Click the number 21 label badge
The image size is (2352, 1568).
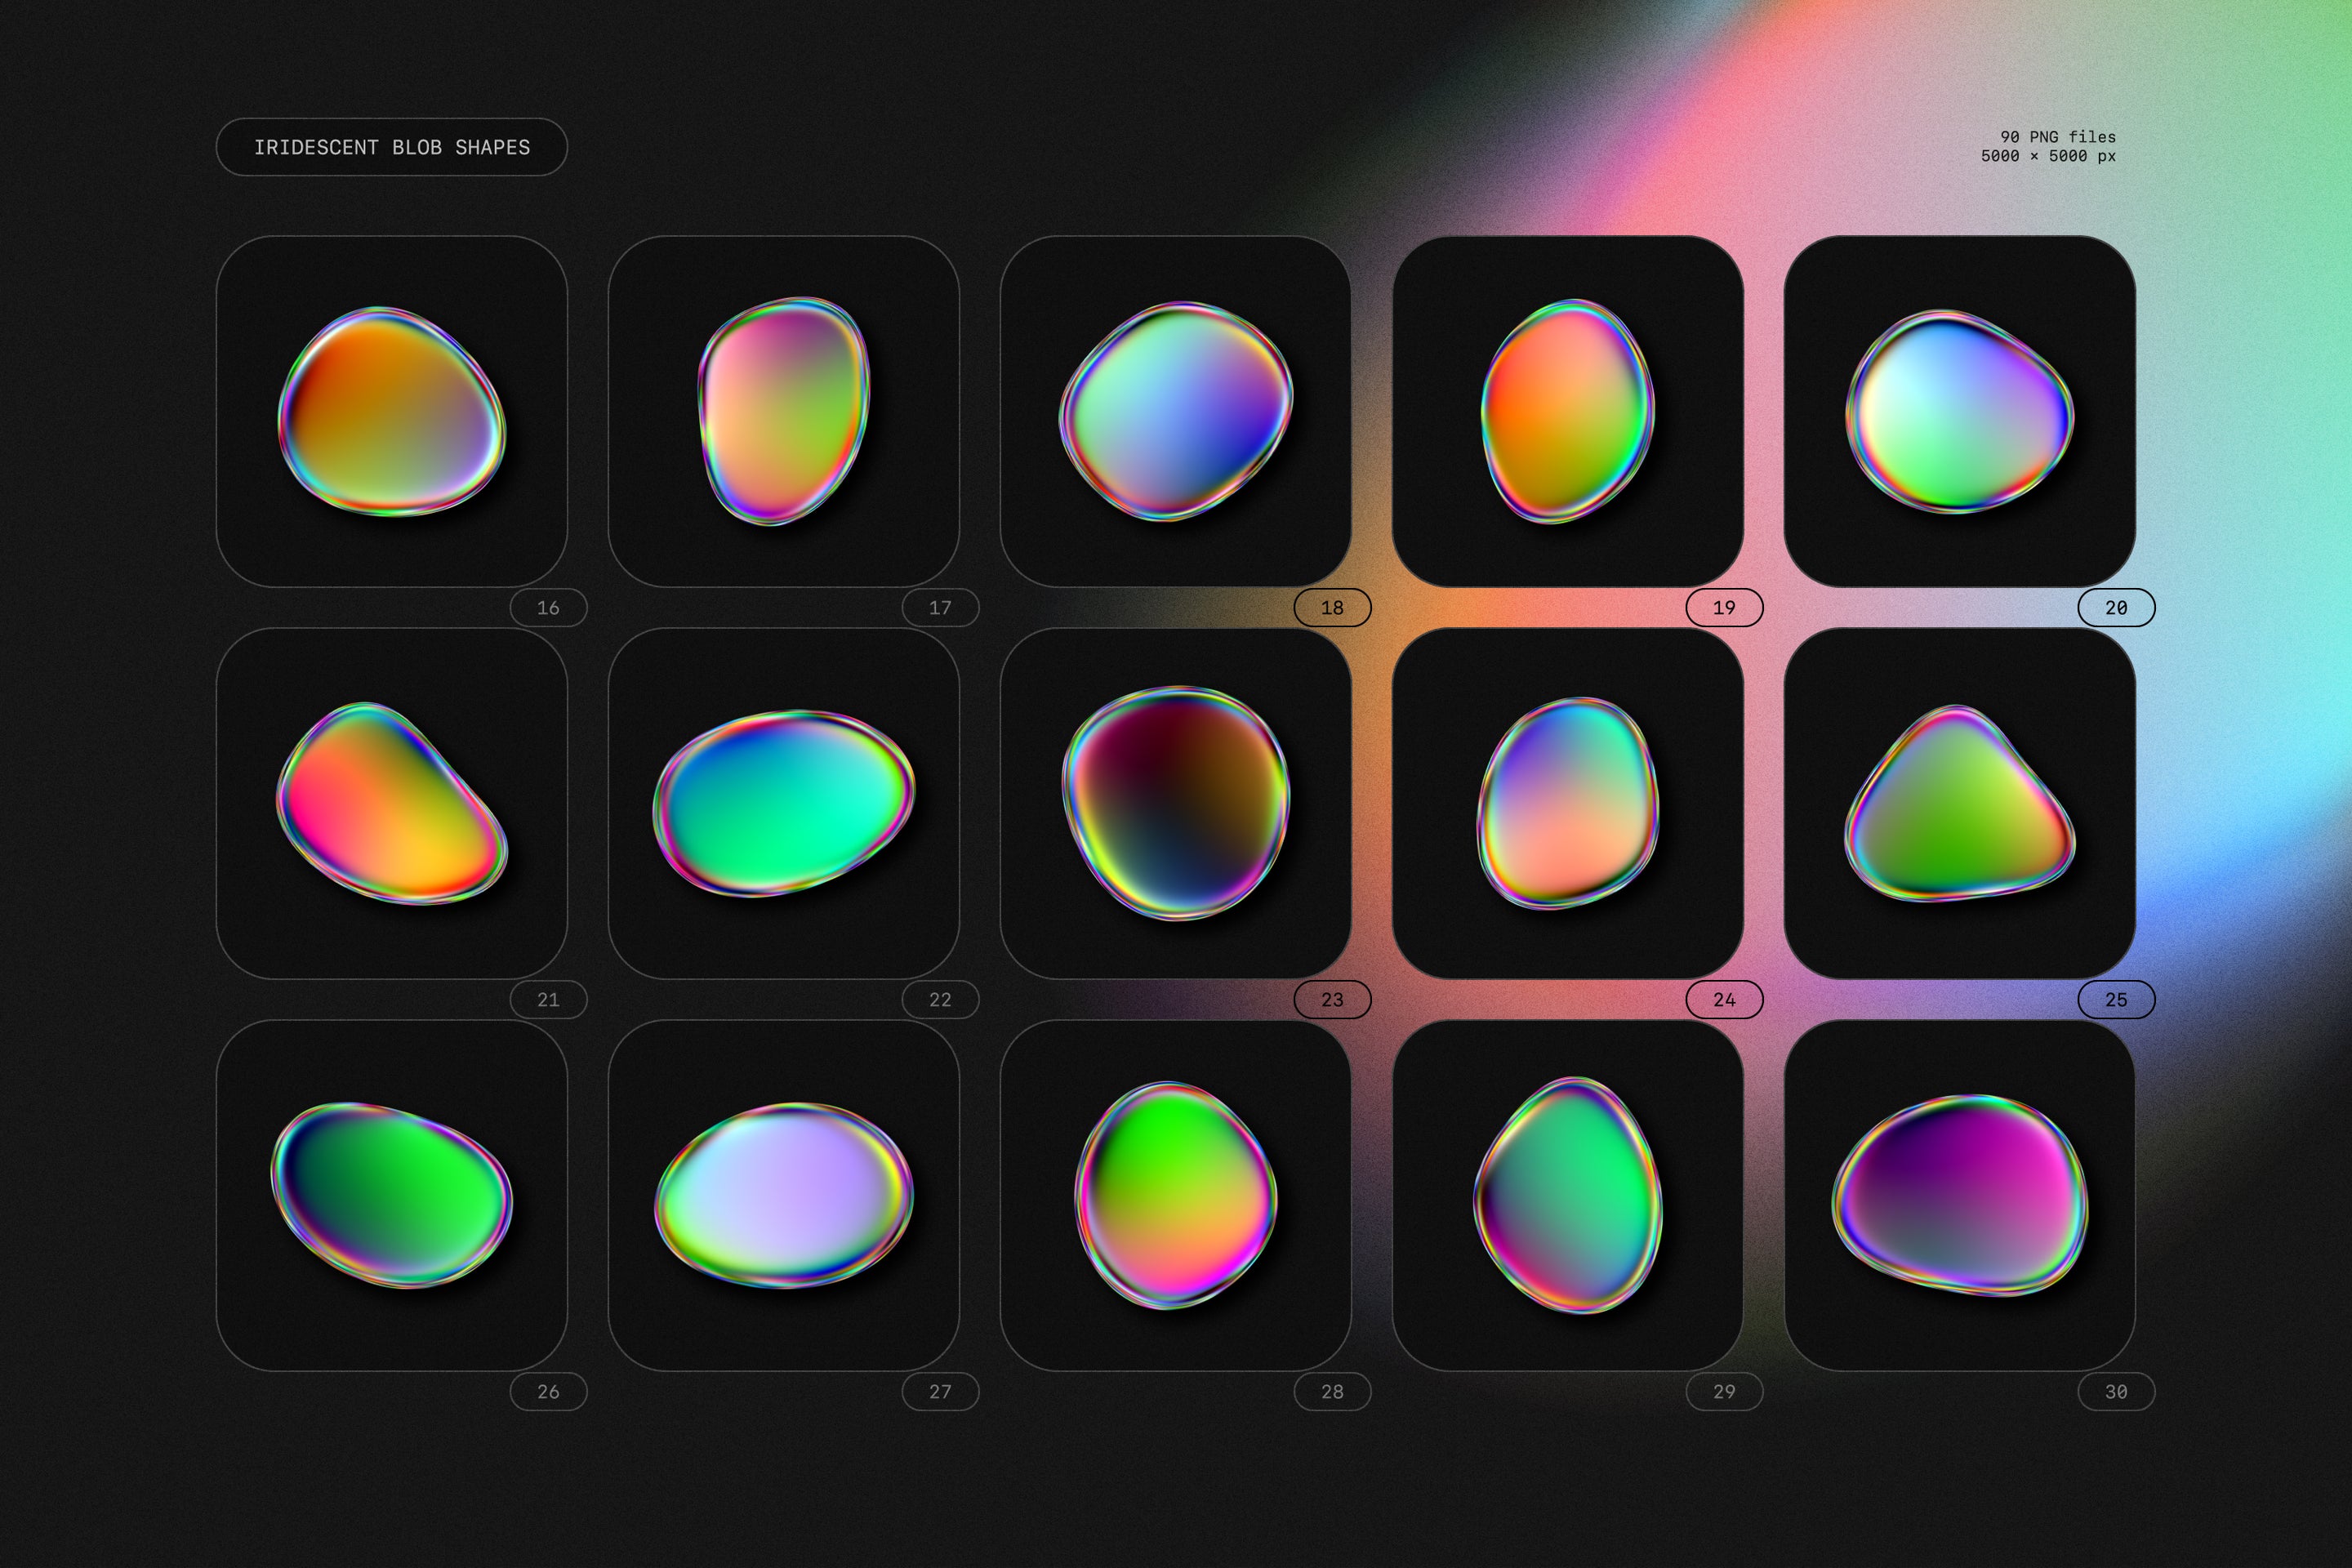click(x=547, y=999)
